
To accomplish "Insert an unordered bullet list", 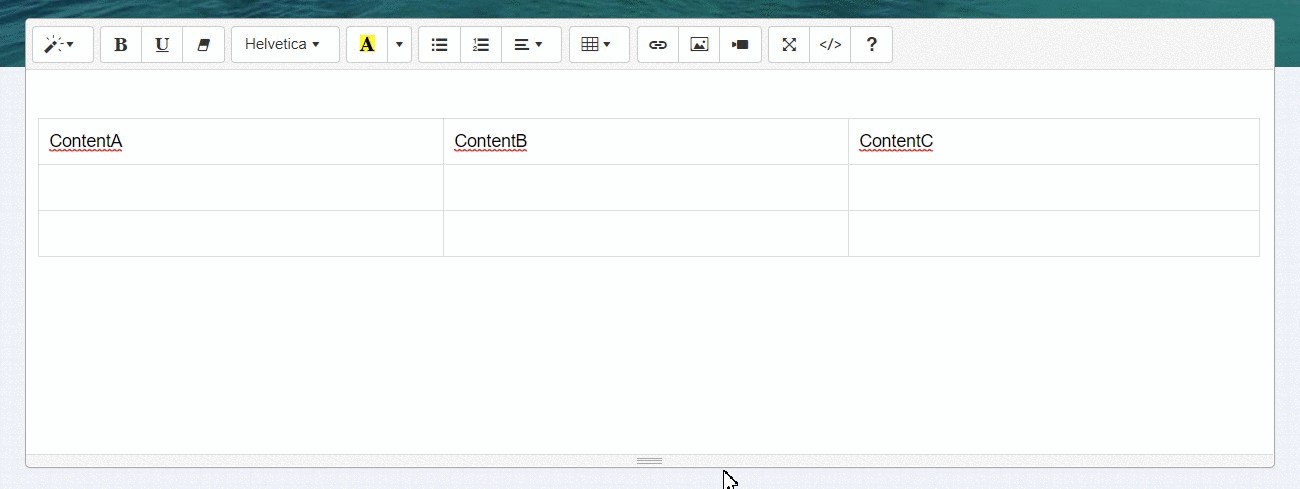I will pos(439,45).
